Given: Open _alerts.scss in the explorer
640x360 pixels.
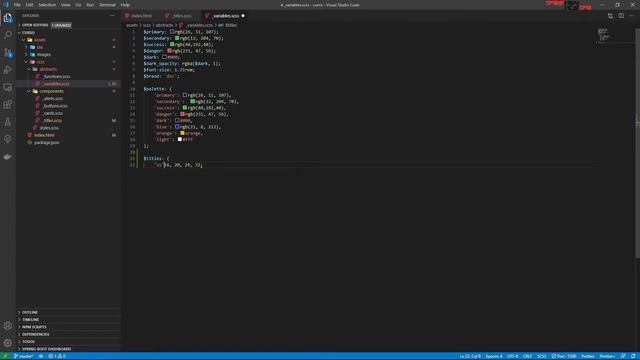Looking at the screenshot, I should [x=53, y=99].
